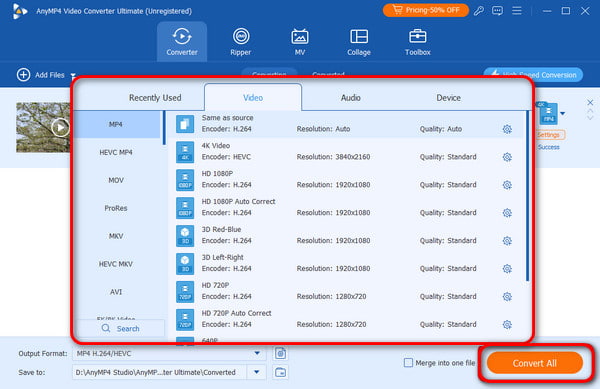Click the preset list scrollbar

[x=528, y=196]
